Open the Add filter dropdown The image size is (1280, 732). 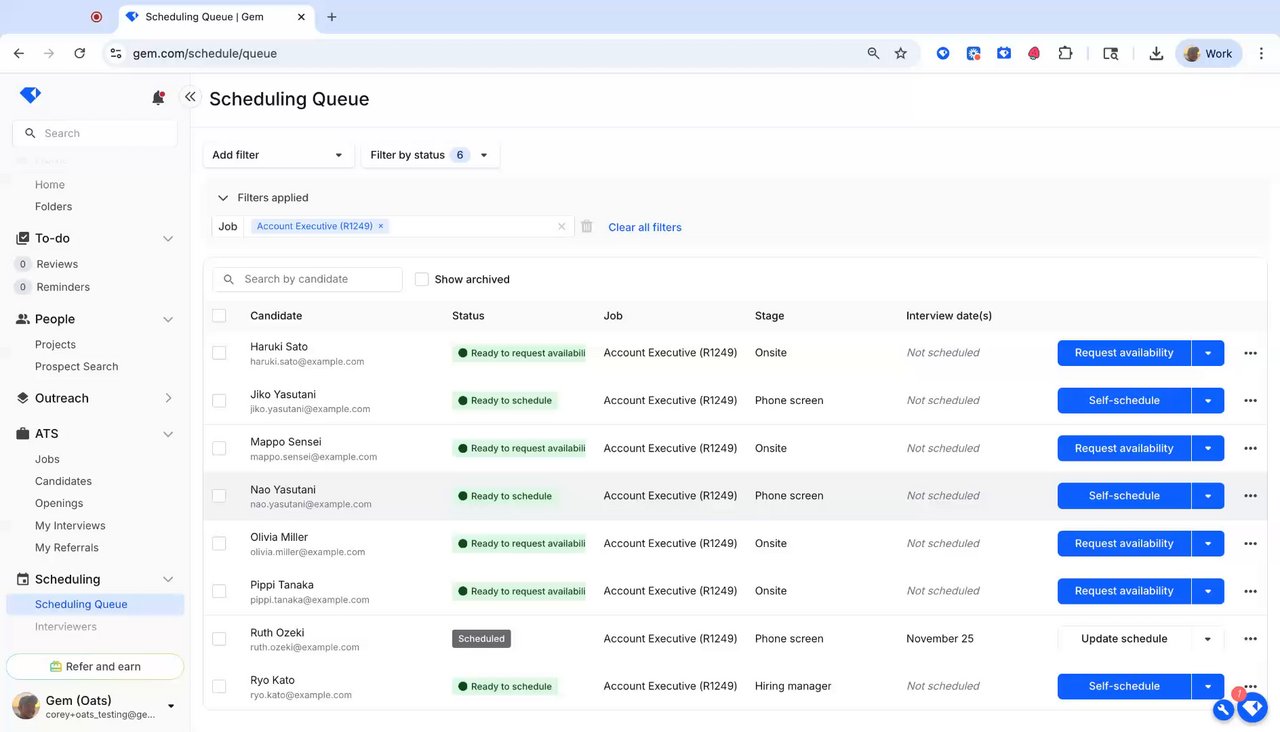click(278, 155)
